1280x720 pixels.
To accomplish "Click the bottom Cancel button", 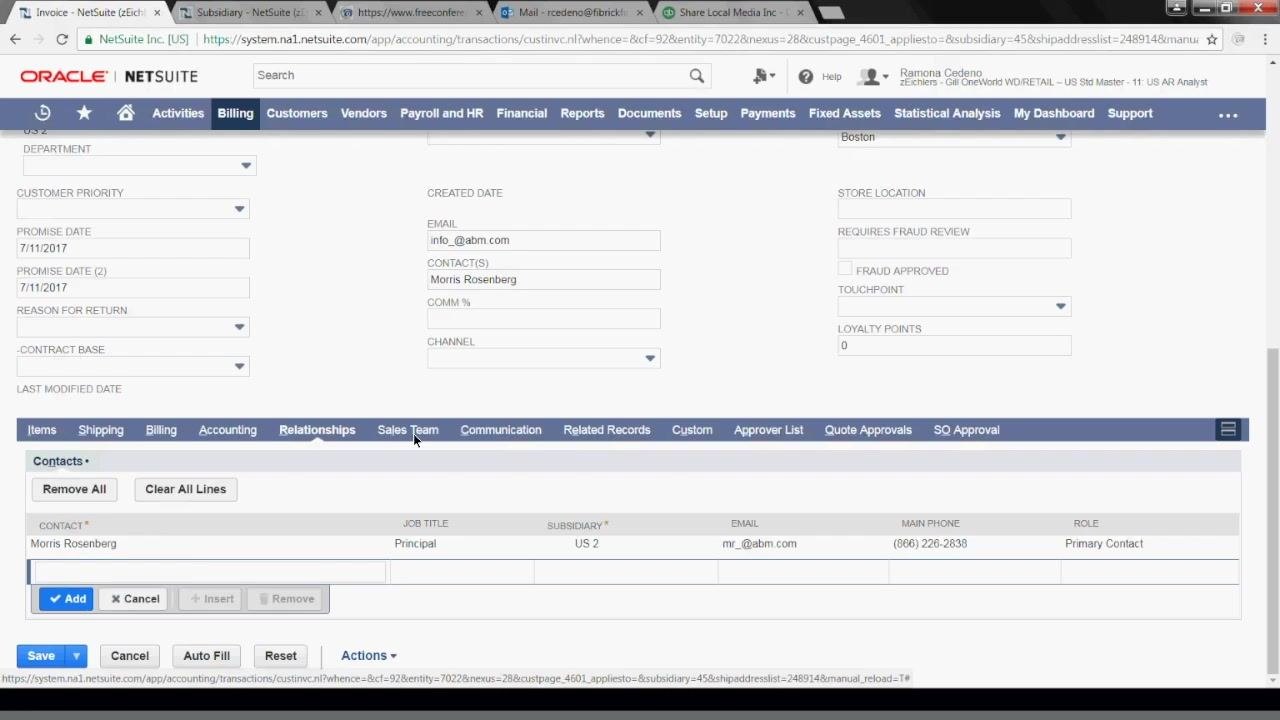I will coord(130,656).
